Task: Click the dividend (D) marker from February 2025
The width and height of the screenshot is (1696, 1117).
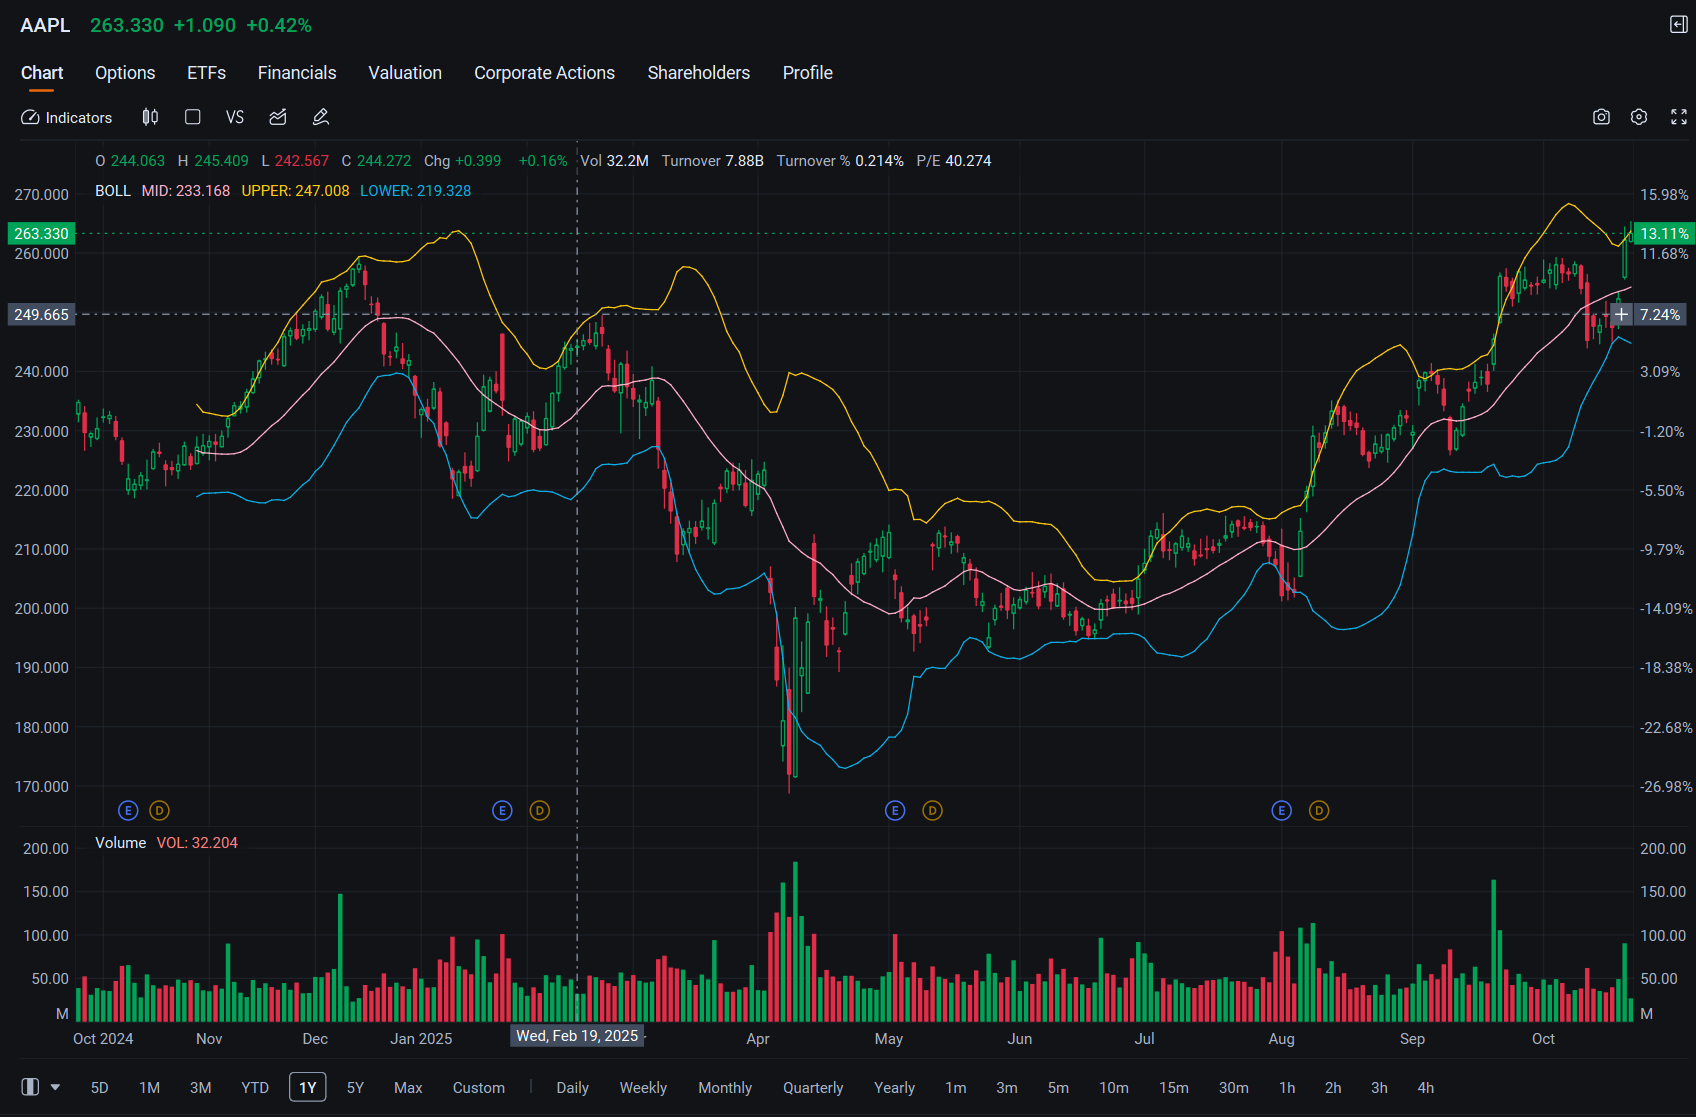Action: coord(540,811)
